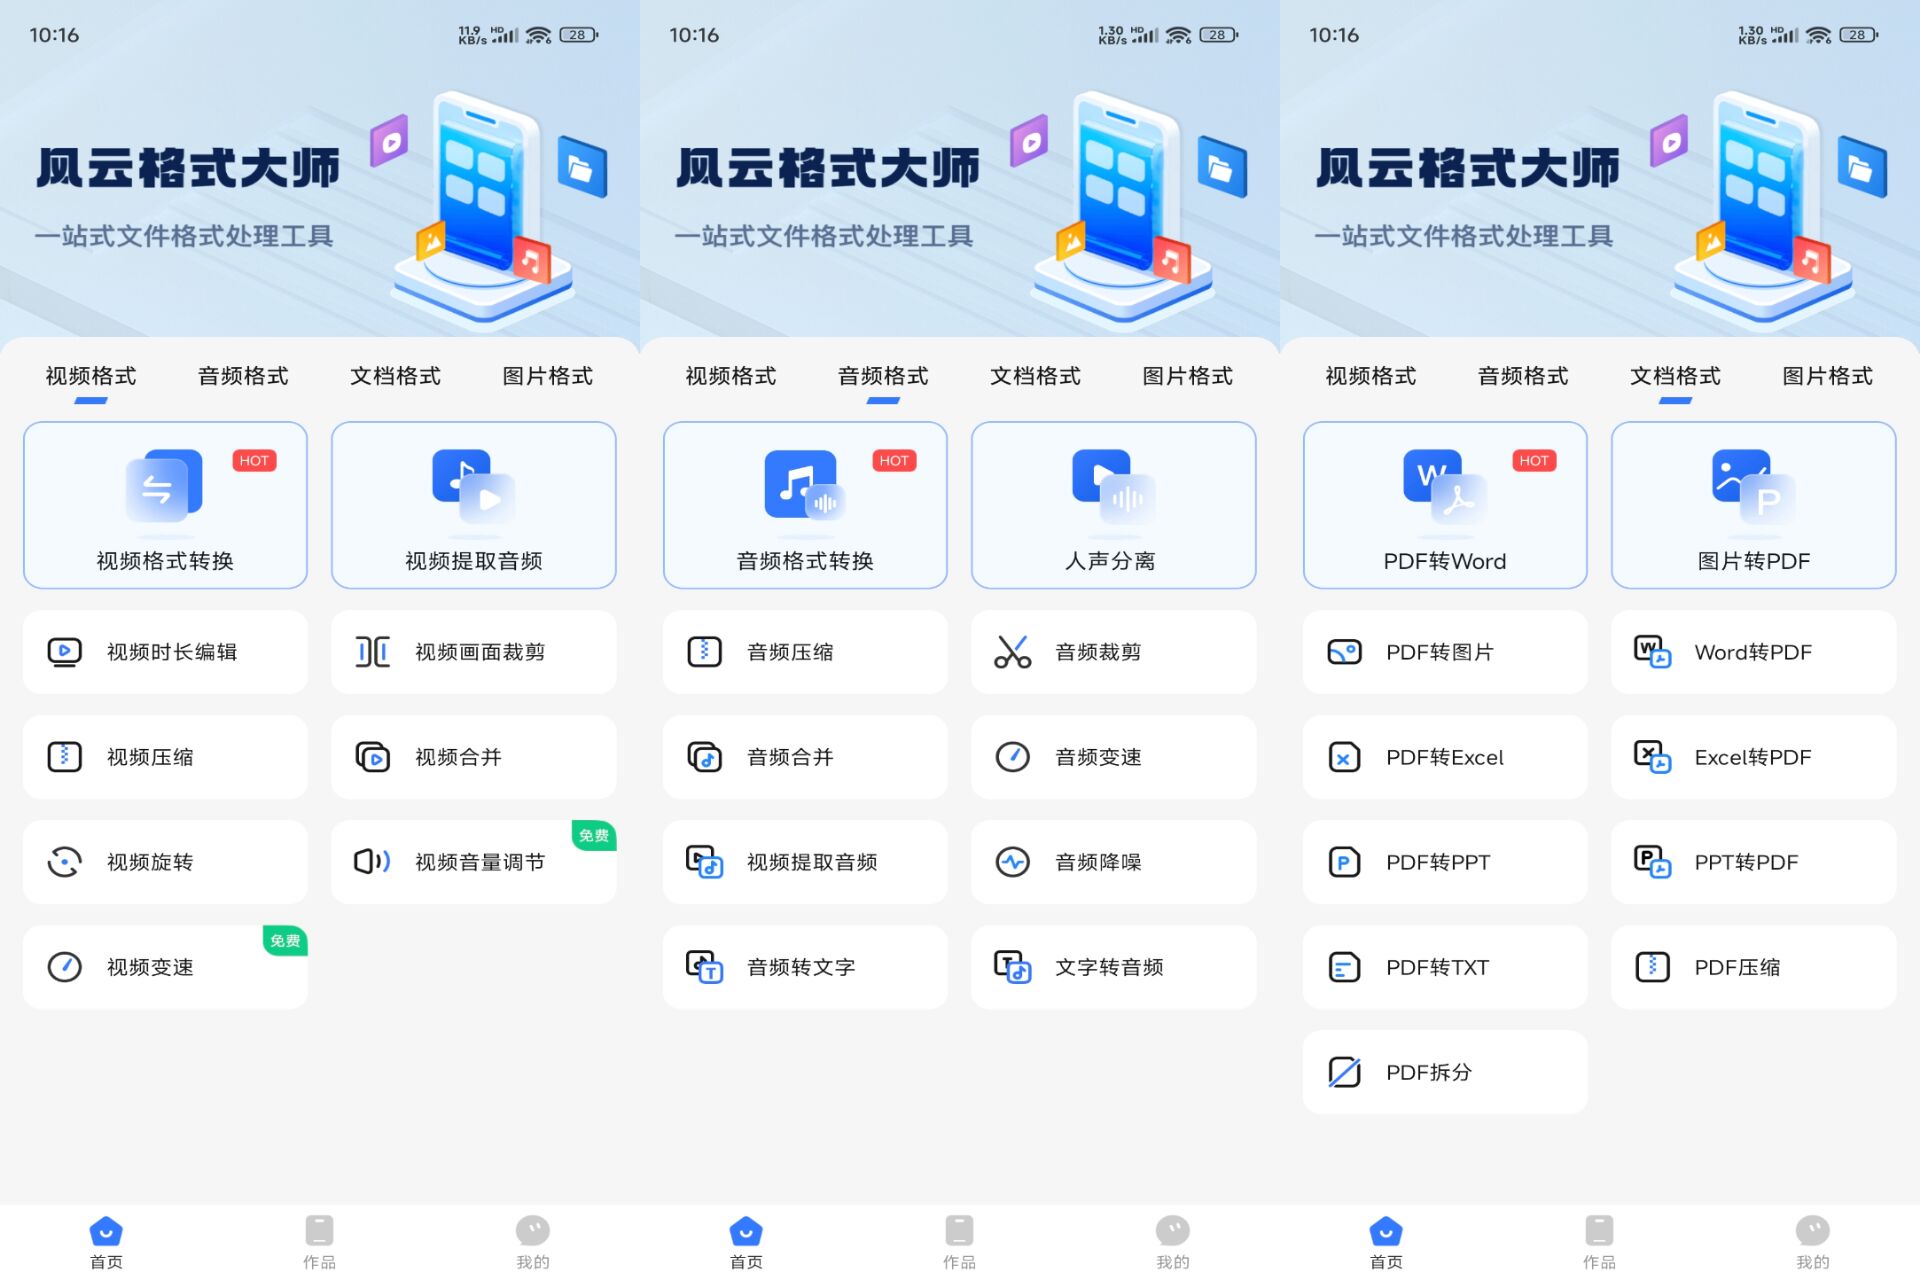The height and width of the screenshot is (1280, 1920).
Task: Tap the 音频裁剪 scissors icon
Action: point(1013,652)
